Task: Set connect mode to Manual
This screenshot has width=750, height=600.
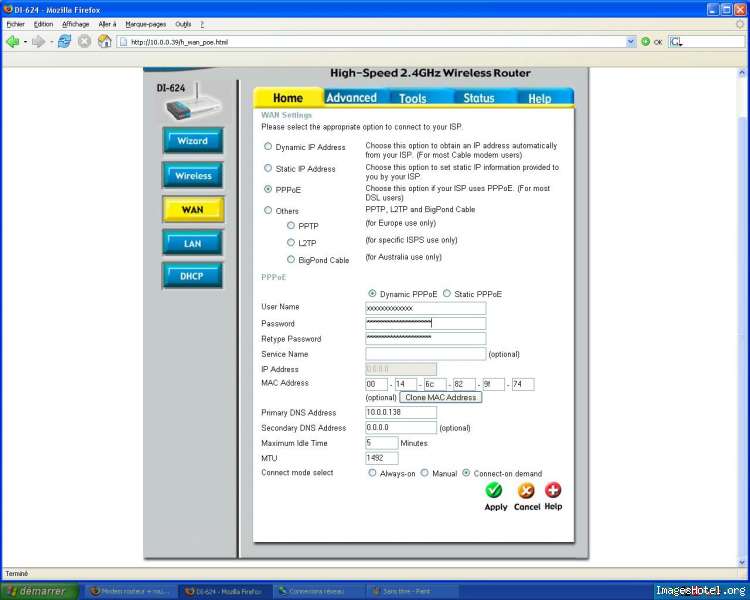Action: pos(424,473)
